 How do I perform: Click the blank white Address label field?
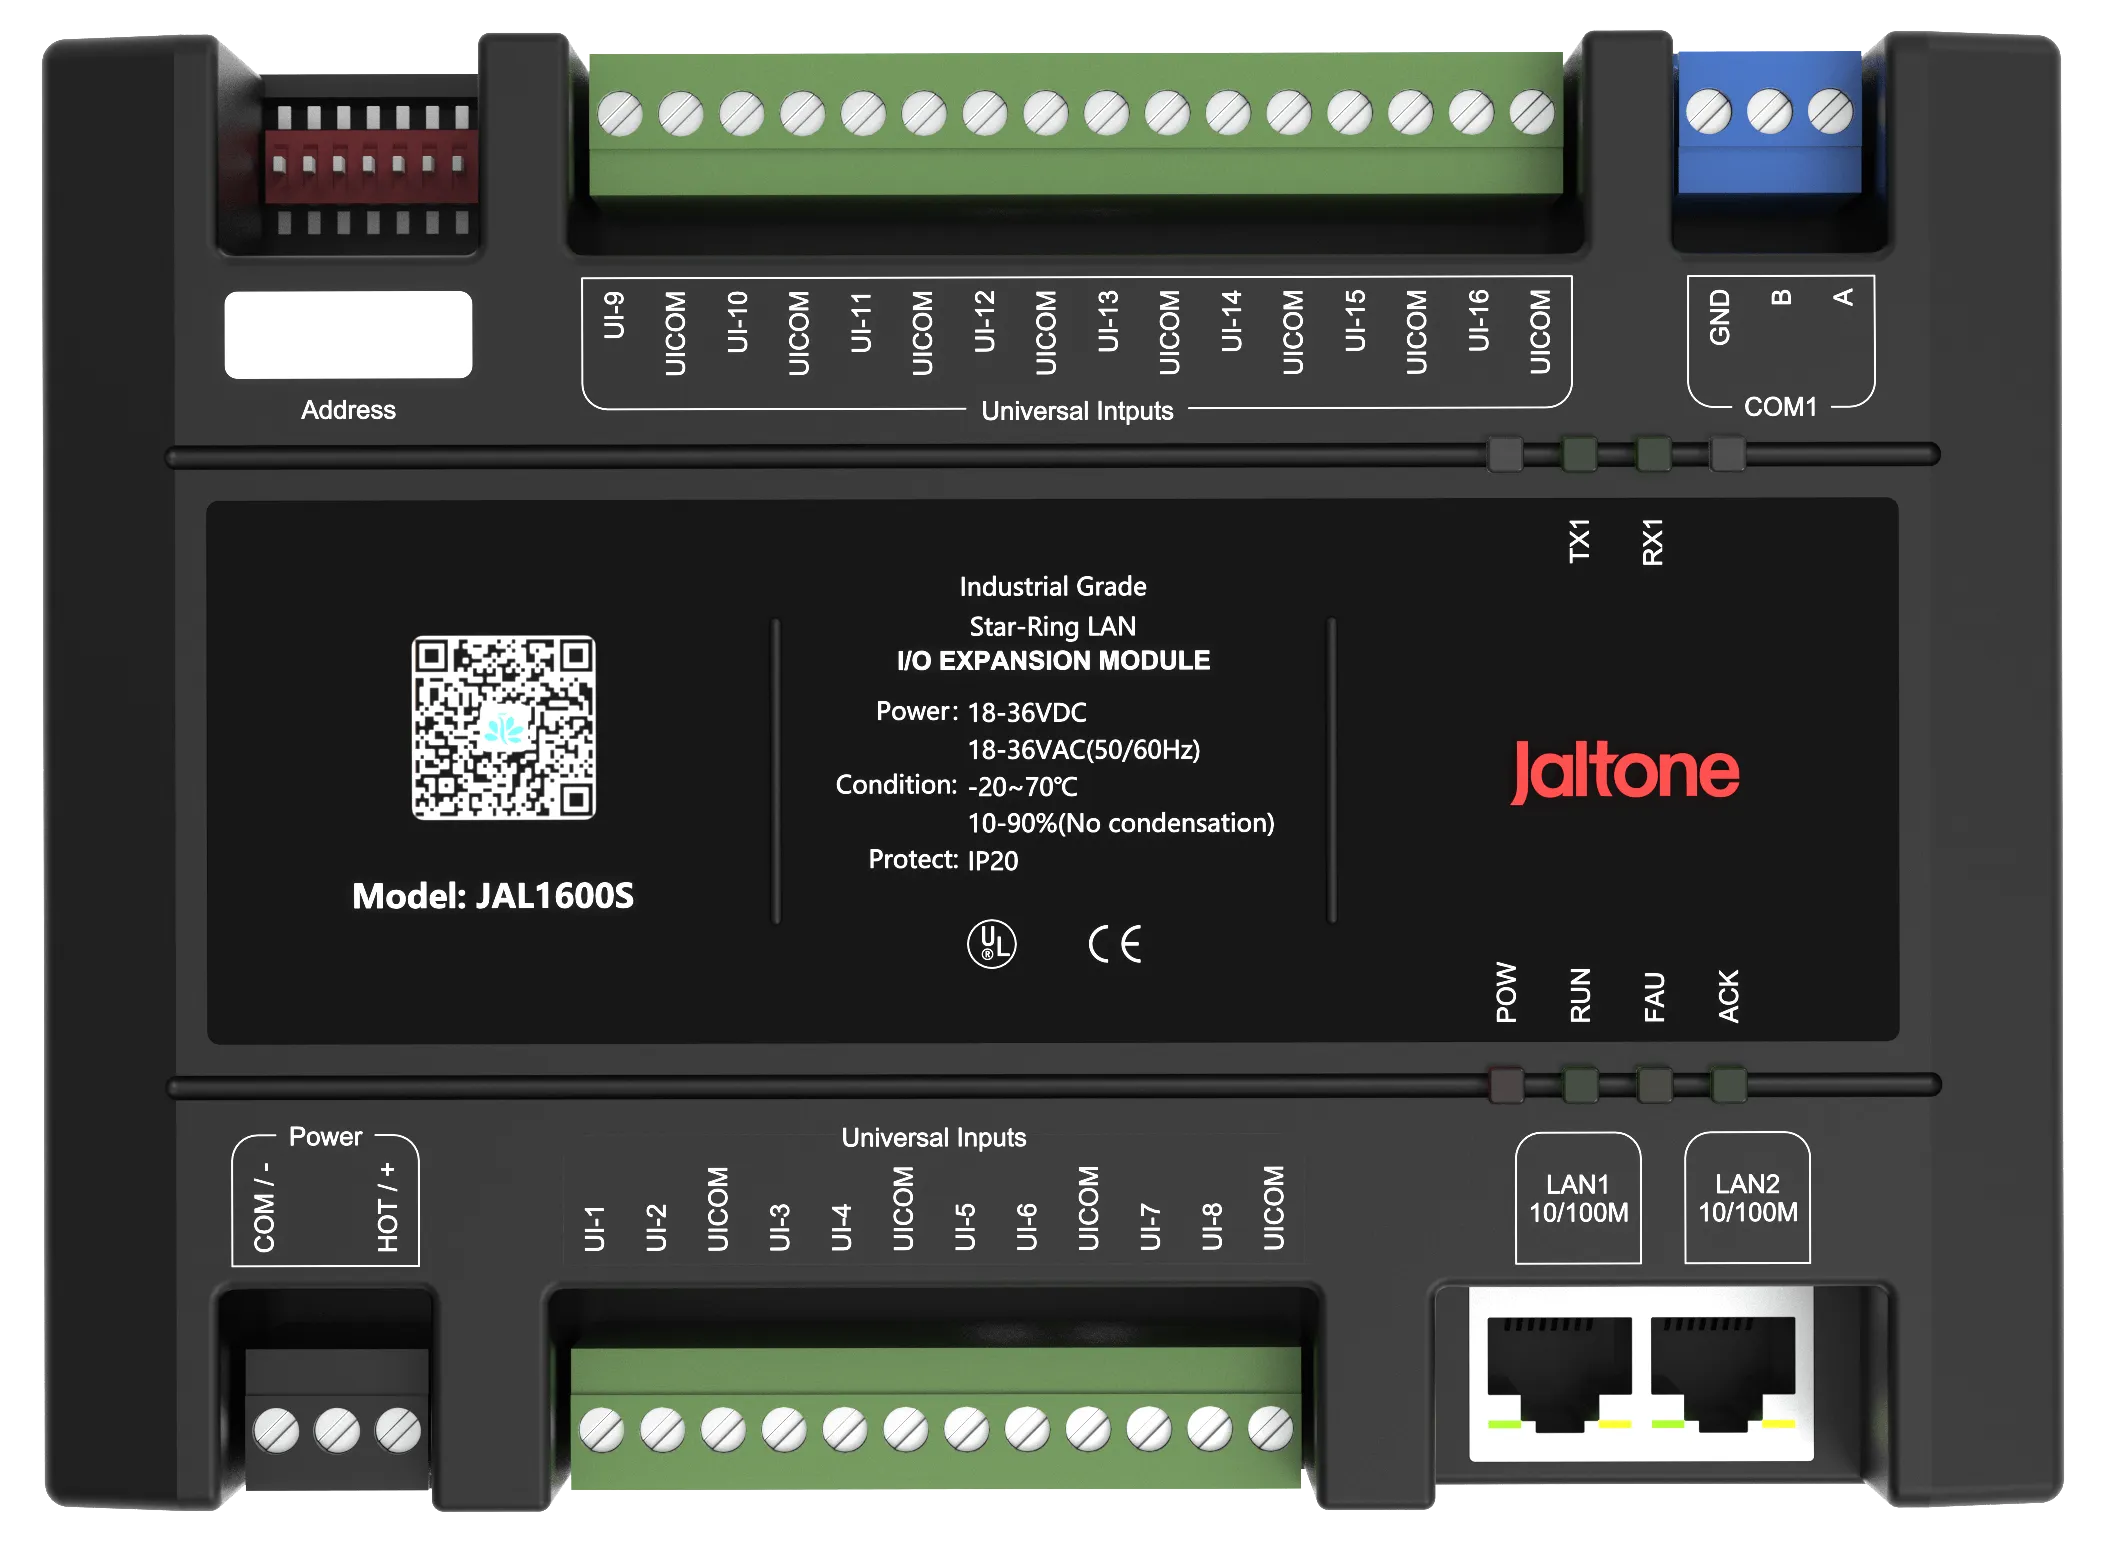[x=348, y=335]
